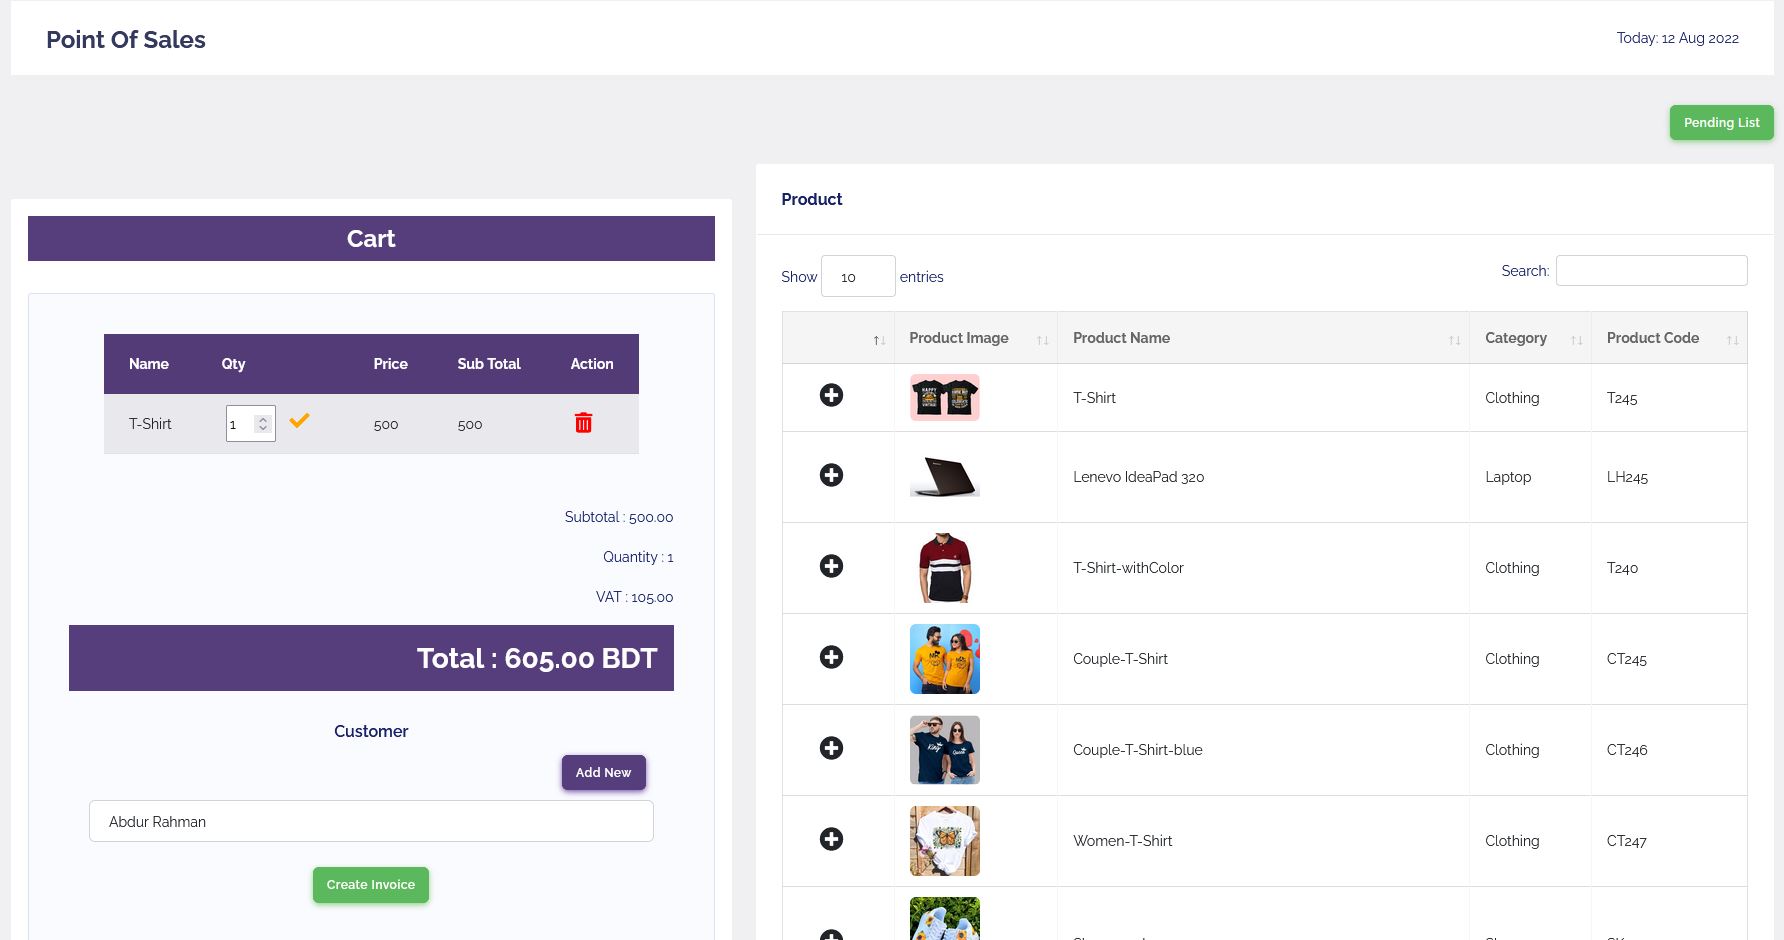Screen dimensions: 1784x940
Task: Click Couple-T-Shirt-blue product name
Action: point(1138,750)
